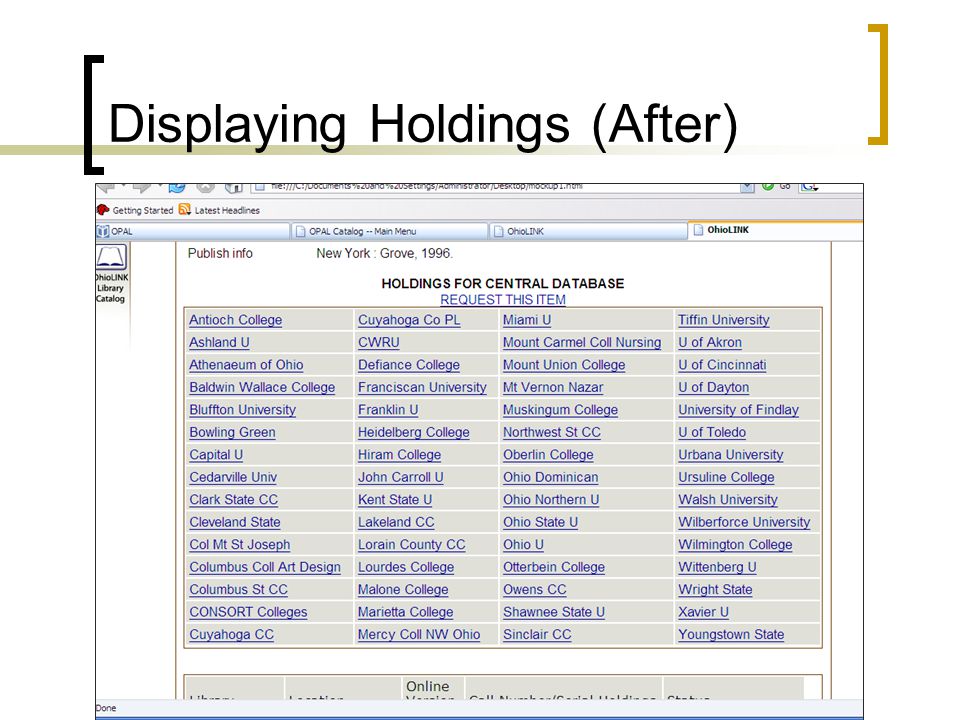Click the Getting Started bookmark icon
The image size is (960, 720).
tap(103, 210)
